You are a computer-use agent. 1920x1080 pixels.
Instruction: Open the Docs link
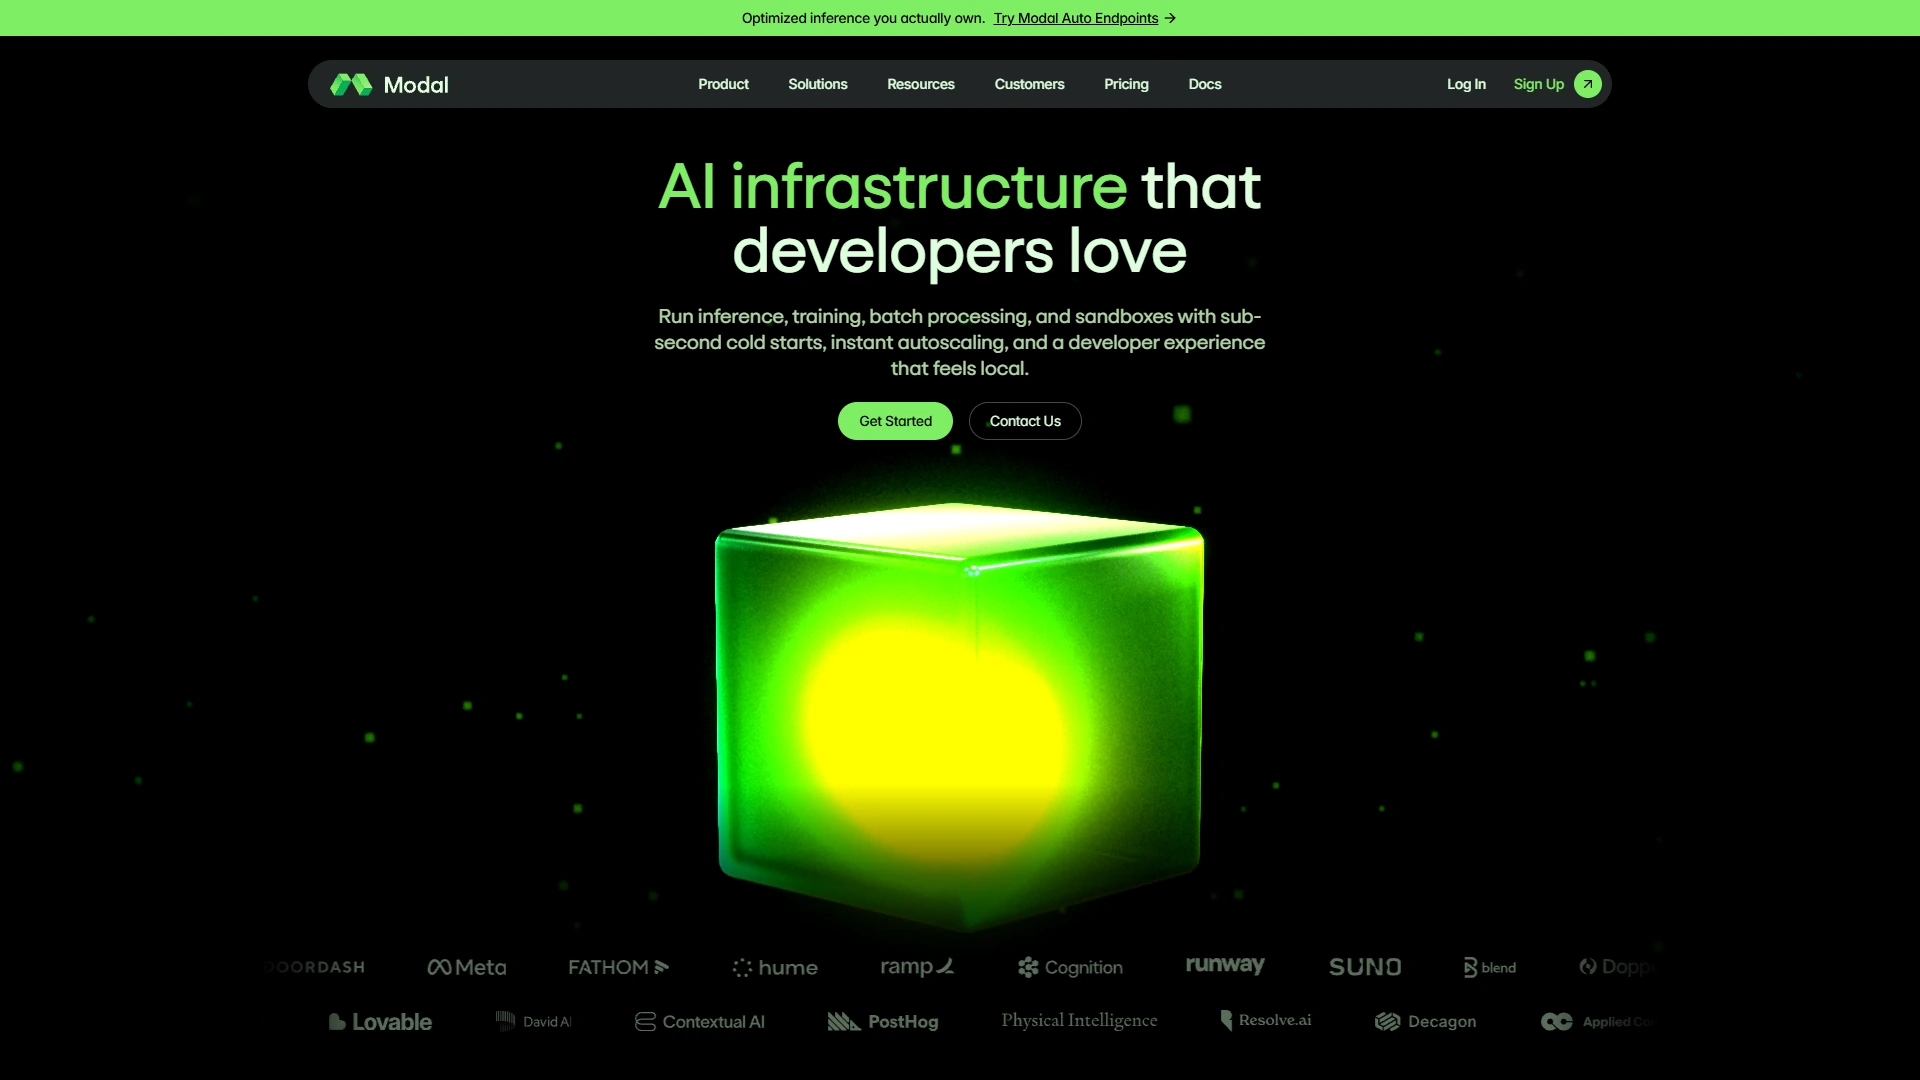[x=1204, y=84]
